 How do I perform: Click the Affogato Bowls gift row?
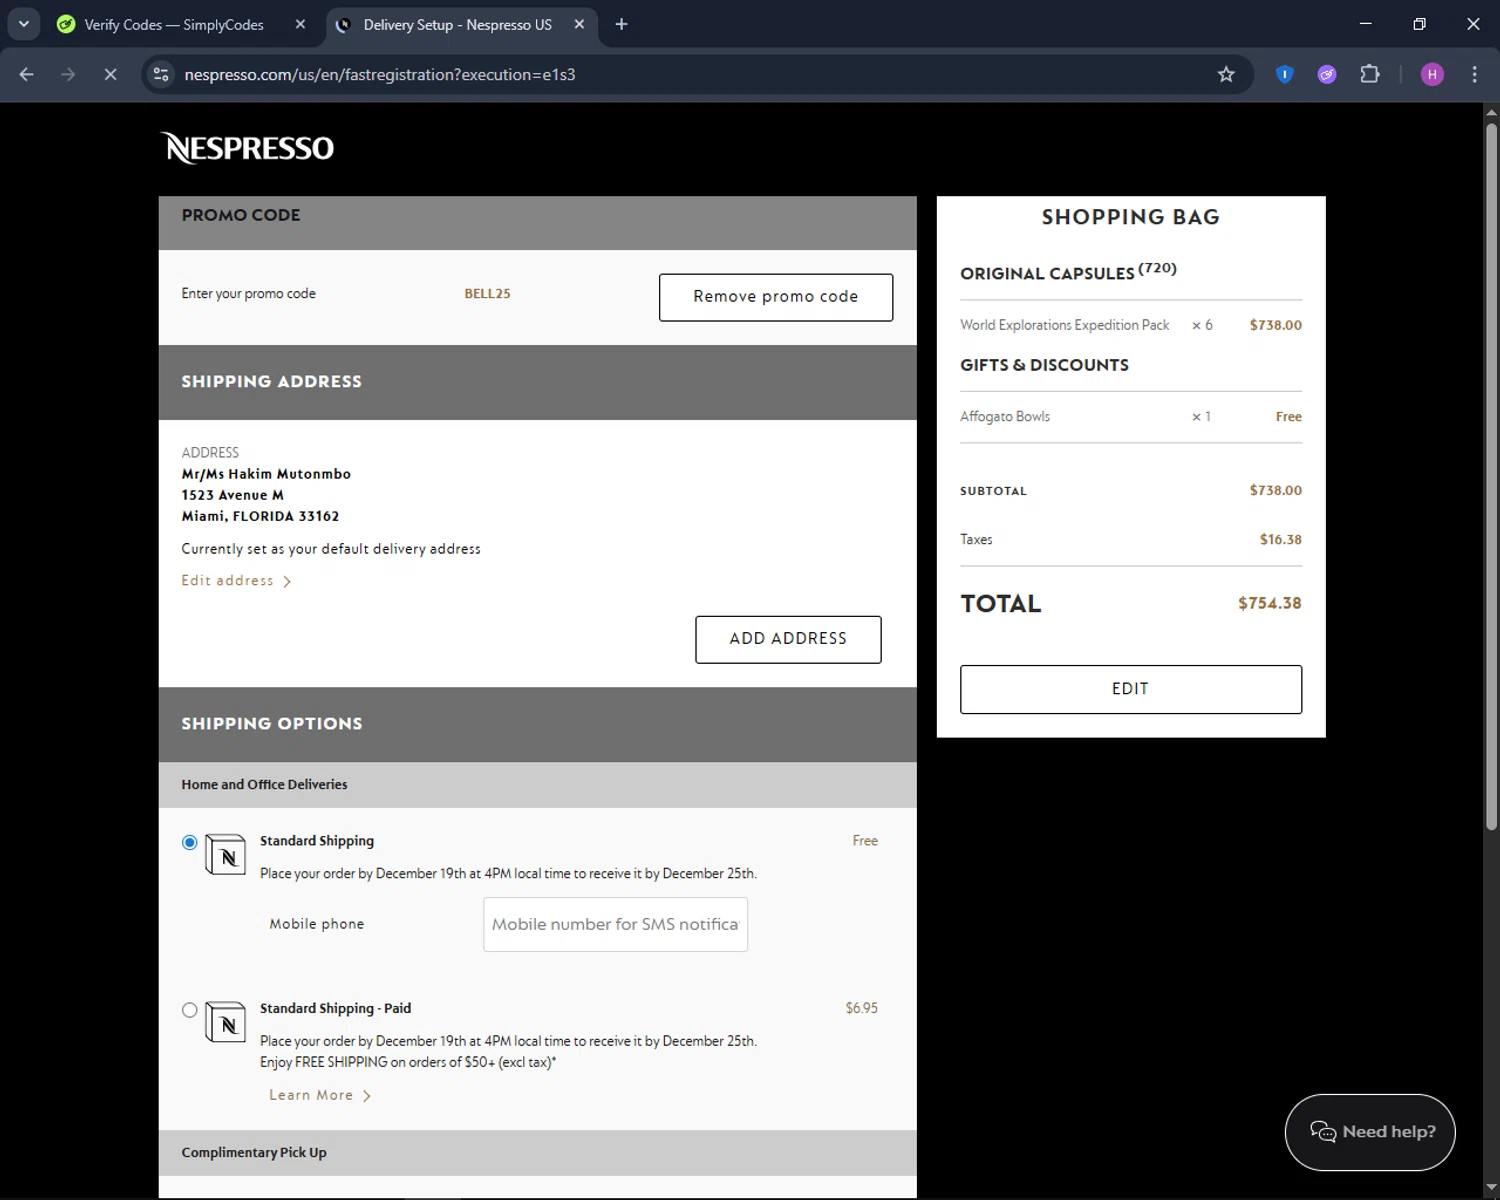pos(1131,416)
